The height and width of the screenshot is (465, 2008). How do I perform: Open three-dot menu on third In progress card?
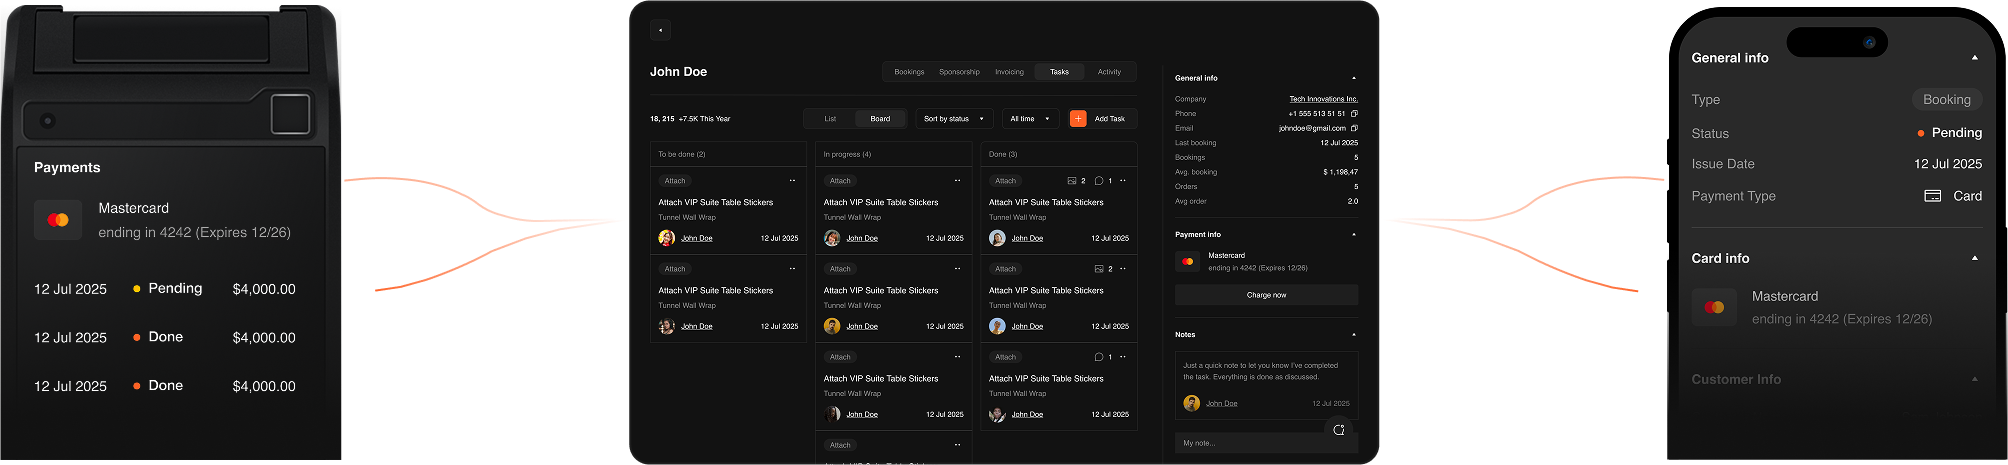click(x=957, y=357)
